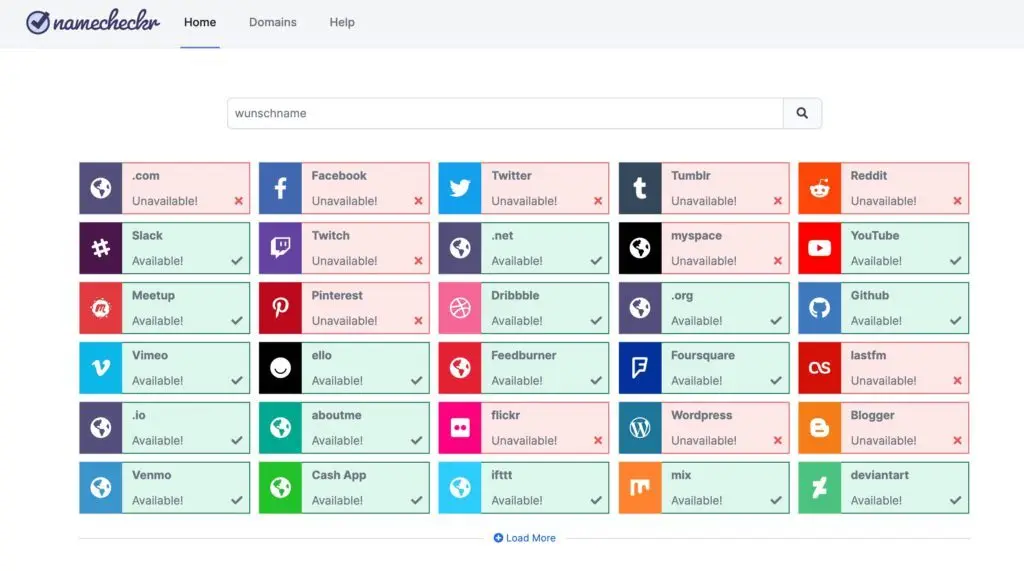
Task: Click the red X on Facebook card
Action: point(418,201)
